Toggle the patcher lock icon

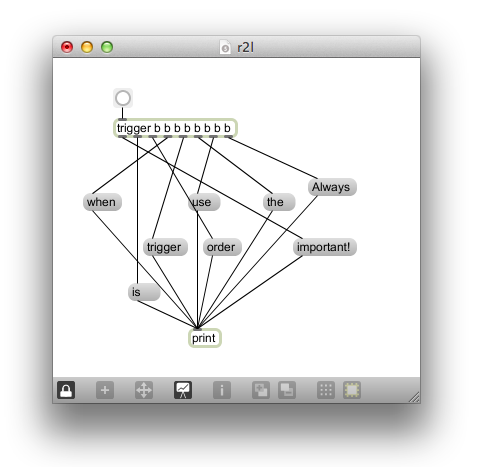66,390
